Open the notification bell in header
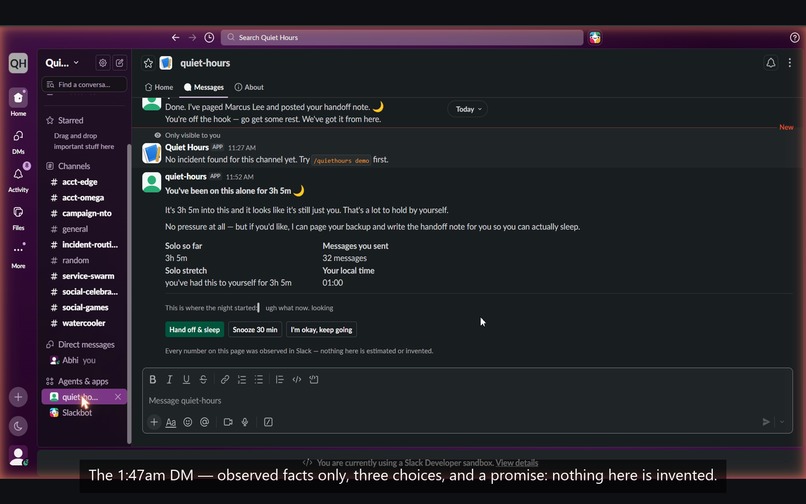This screenshot has width=806, height=504. click(x=771, y=63)
